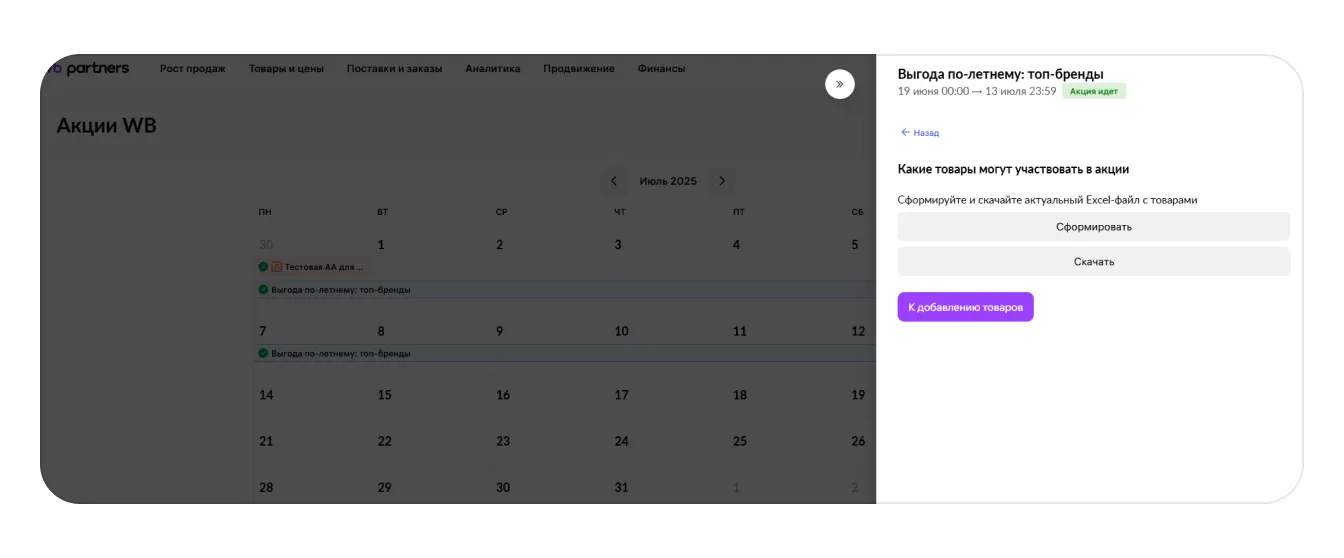Click green check icon on Тестовая АА event

(263, 267)
